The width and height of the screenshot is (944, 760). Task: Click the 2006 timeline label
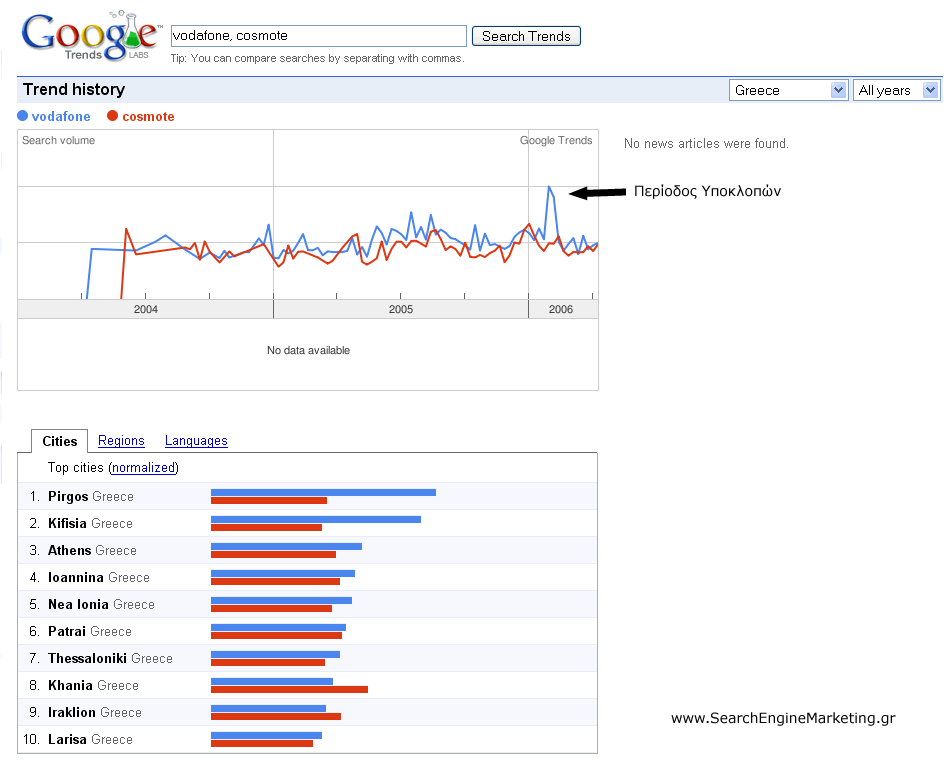[560, 309]
